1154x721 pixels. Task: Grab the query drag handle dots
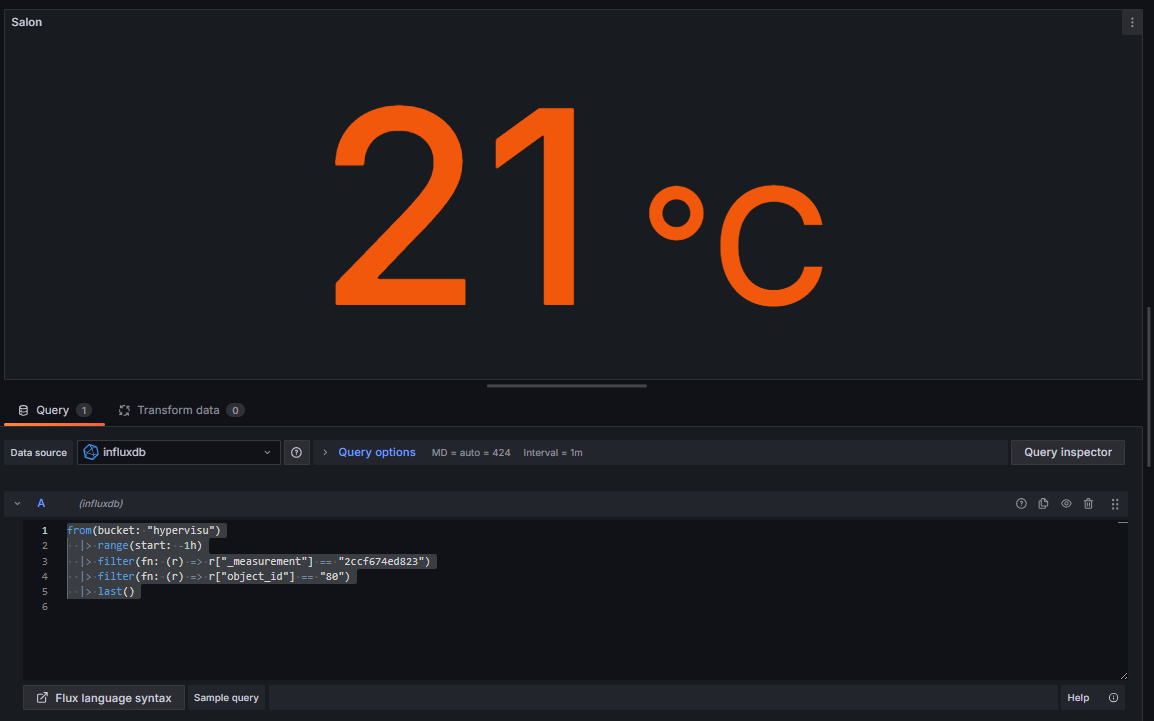point(1115,503)
